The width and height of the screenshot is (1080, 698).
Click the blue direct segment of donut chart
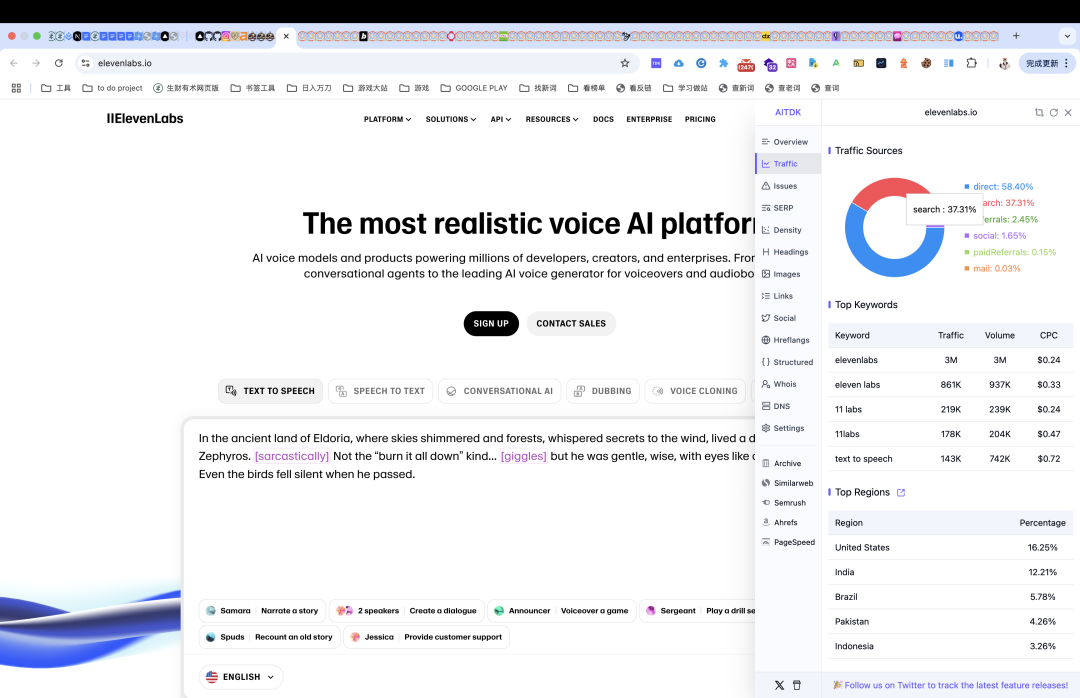coord(890,267)
